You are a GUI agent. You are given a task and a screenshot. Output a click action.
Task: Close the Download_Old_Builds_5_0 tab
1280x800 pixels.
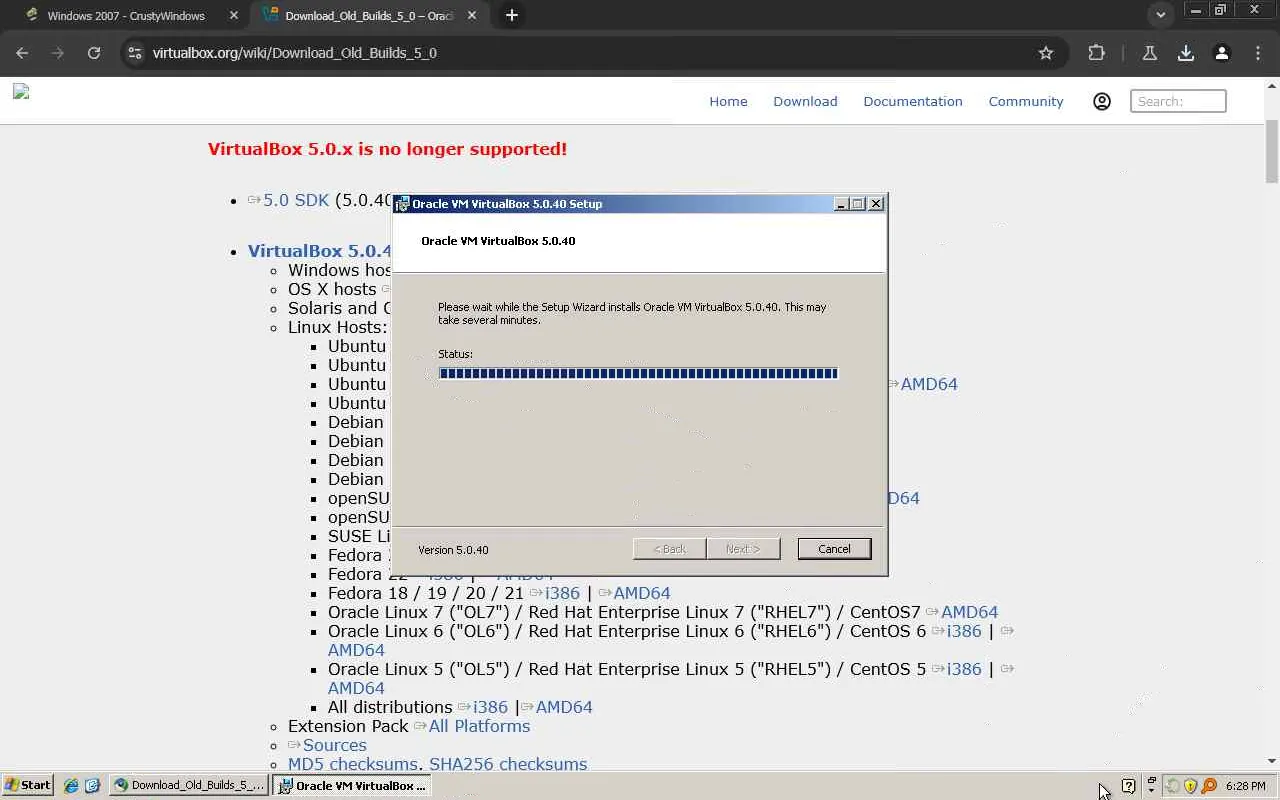[x=472, y=16]
